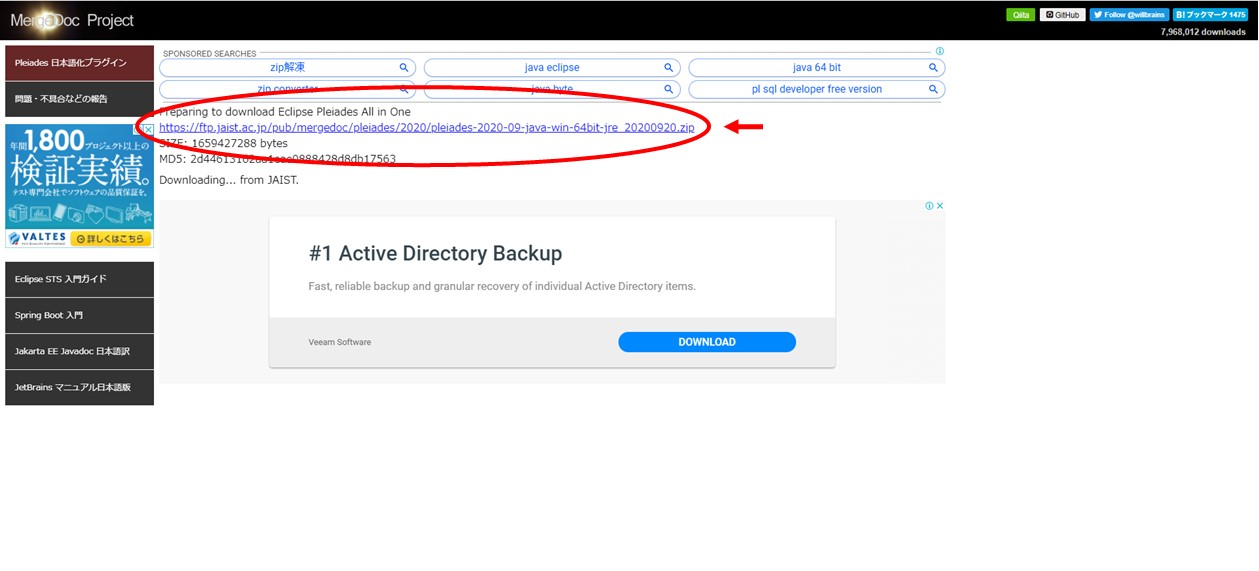1259x571 pixels.
Task: Click the ad description about granular recovery
Action: tap(502, 286)
